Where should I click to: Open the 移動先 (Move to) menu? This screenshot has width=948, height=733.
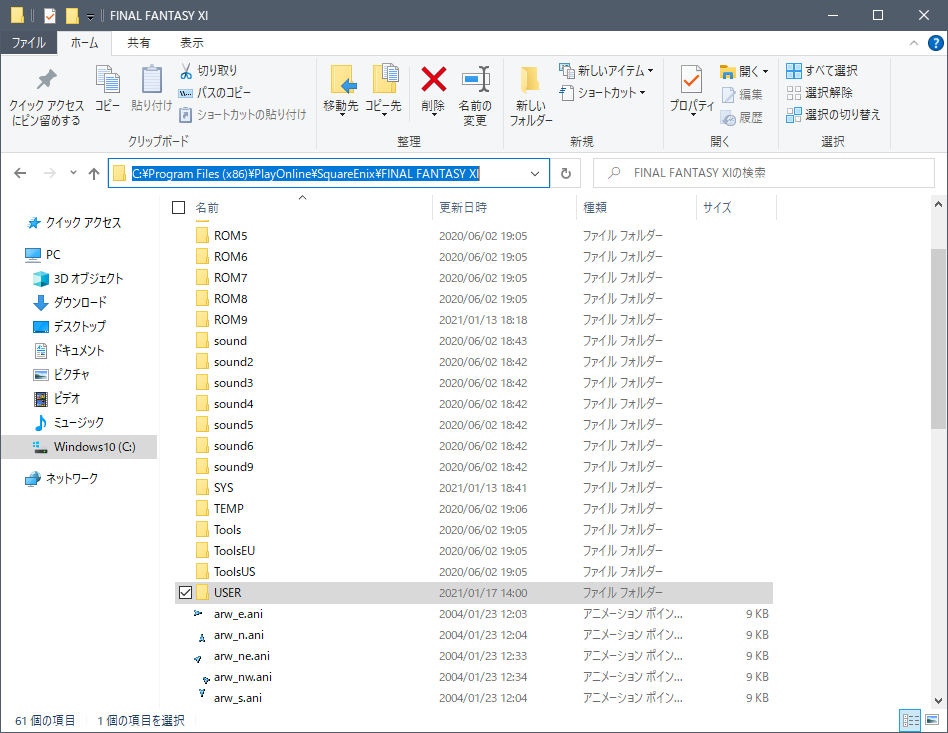pyautogui.click(x=341, y=91)
